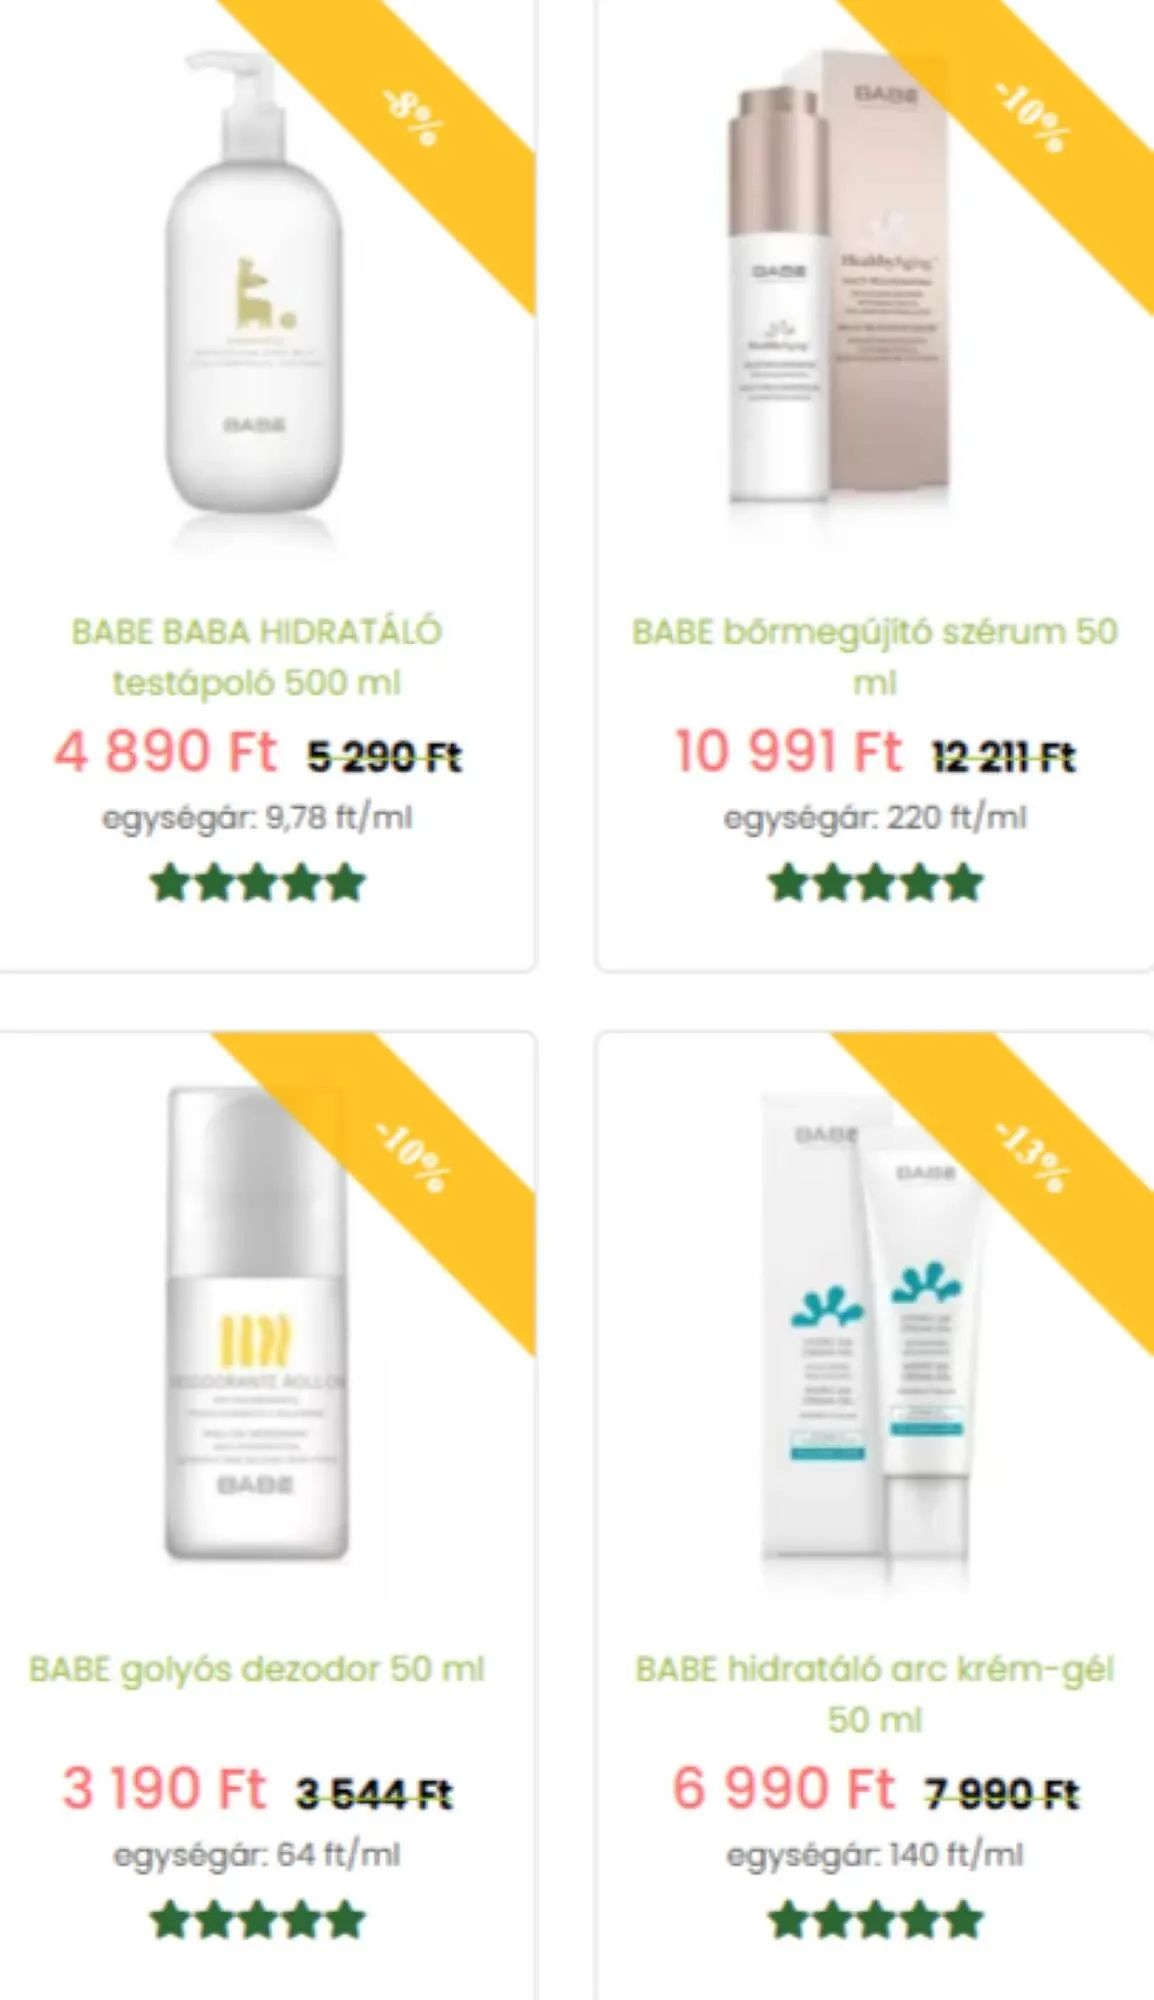Click the -10% ribbon on the deodorant card
Image resolution: width=1154 pixels, height=2000 pixels.
pos(412,1157)
